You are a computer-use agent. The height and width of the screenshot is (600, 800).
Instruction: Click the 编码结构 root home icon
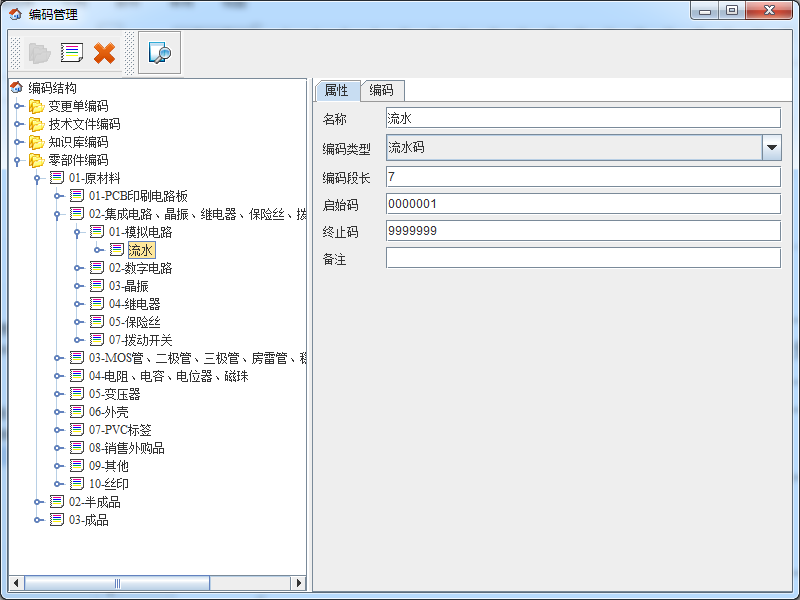(x=16, y=88)
